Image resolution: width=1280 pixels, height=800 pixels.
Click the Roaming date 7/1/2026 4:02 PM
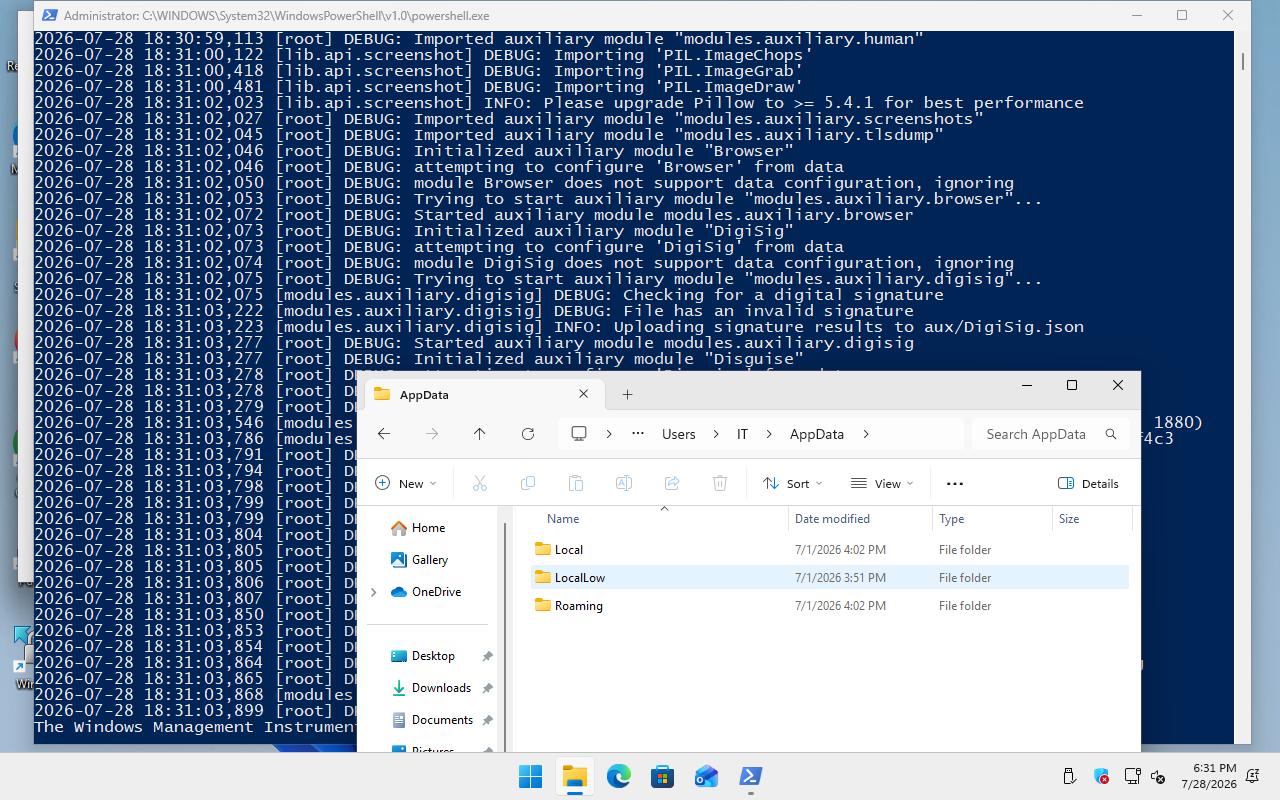point(840,606)
